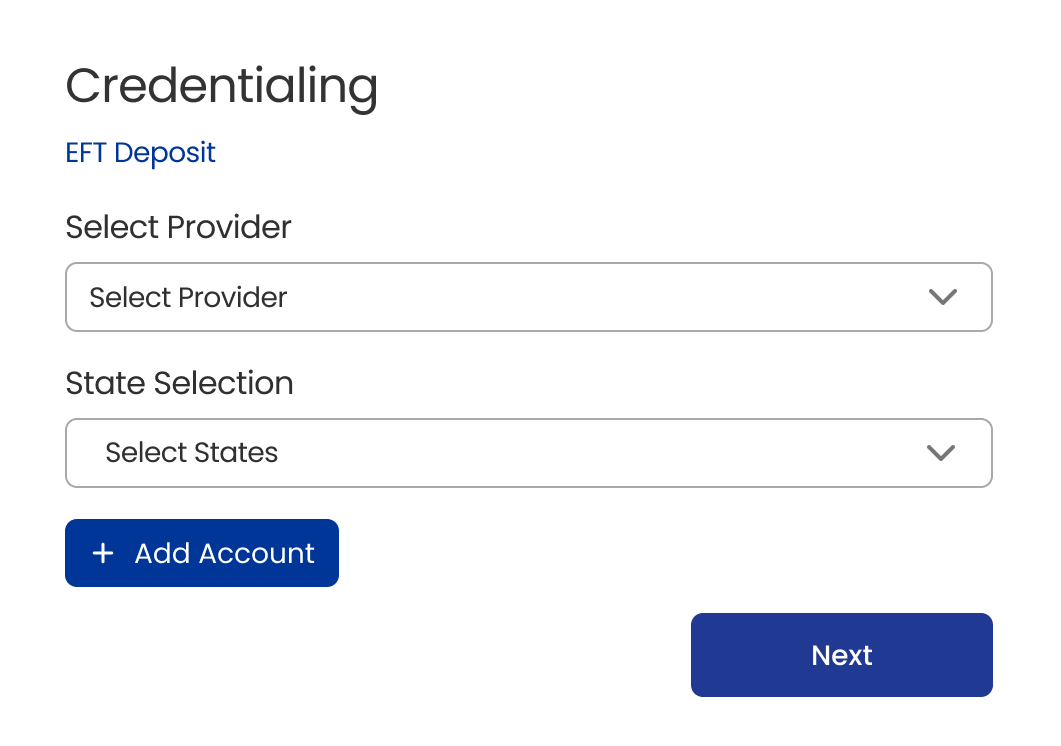Click the EFT Deposit link

[x=140, y=153]
